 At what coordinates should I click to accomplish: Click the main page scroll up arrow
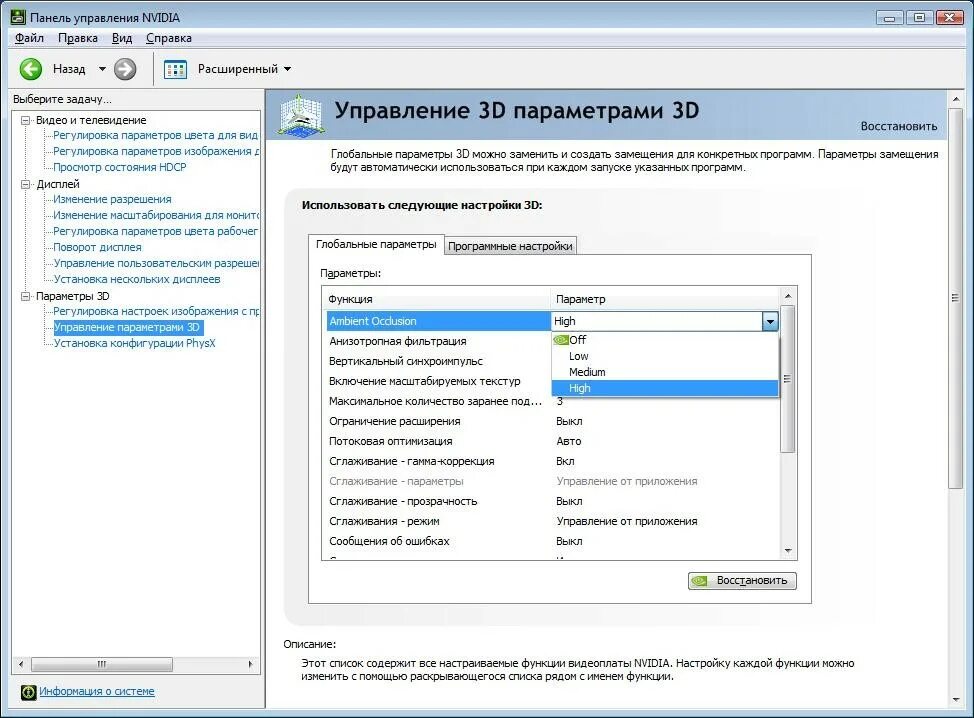coord(956,99)
